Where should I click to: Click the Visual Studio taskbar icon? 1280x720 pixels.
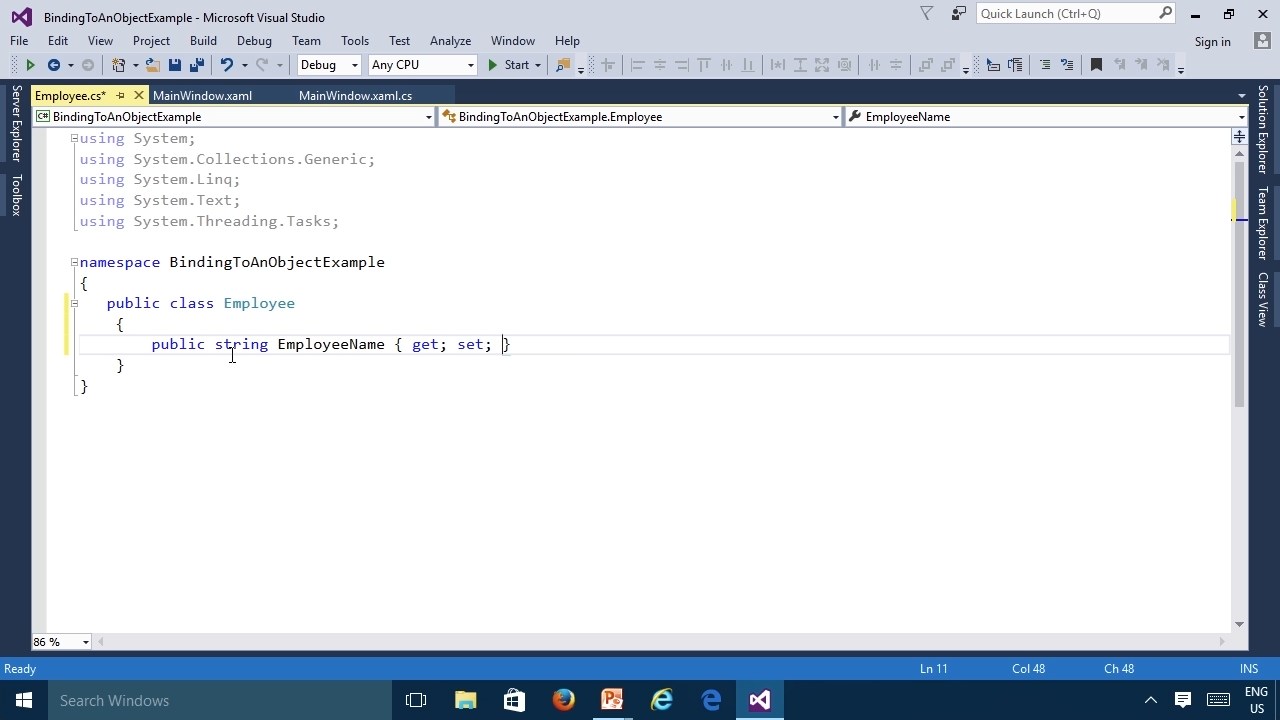(760, 700)
